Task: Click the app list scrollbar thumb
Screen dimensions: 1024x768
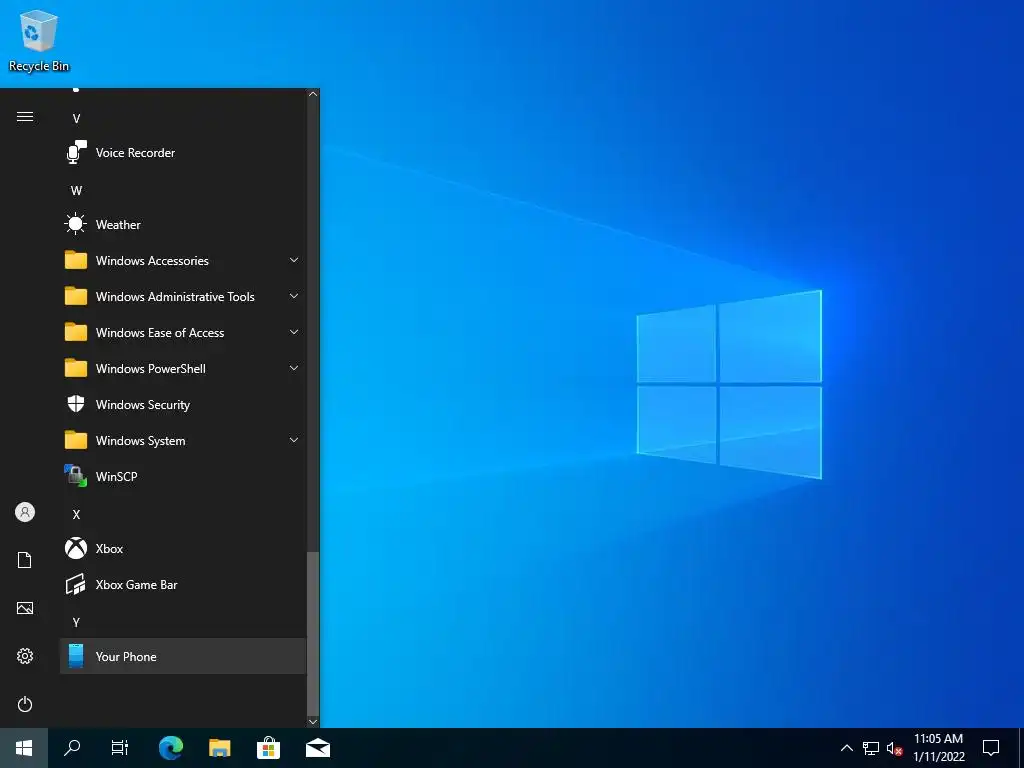Action: tap(313, 633)
